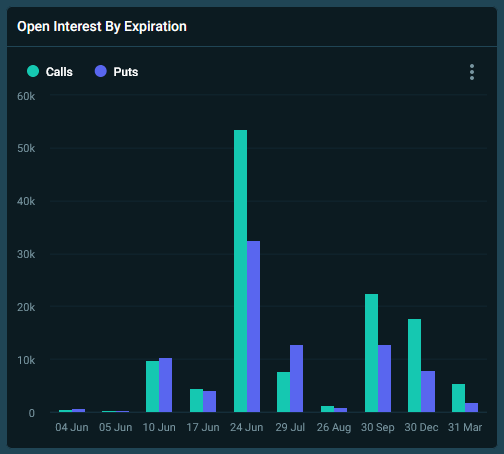Click the 24 Jun Calls bar

click(x=240, y=271)
